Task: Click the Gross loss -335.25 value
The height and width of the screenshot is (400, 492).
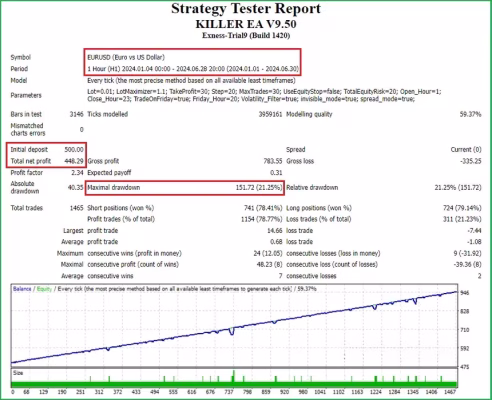Action: (471, 161)
